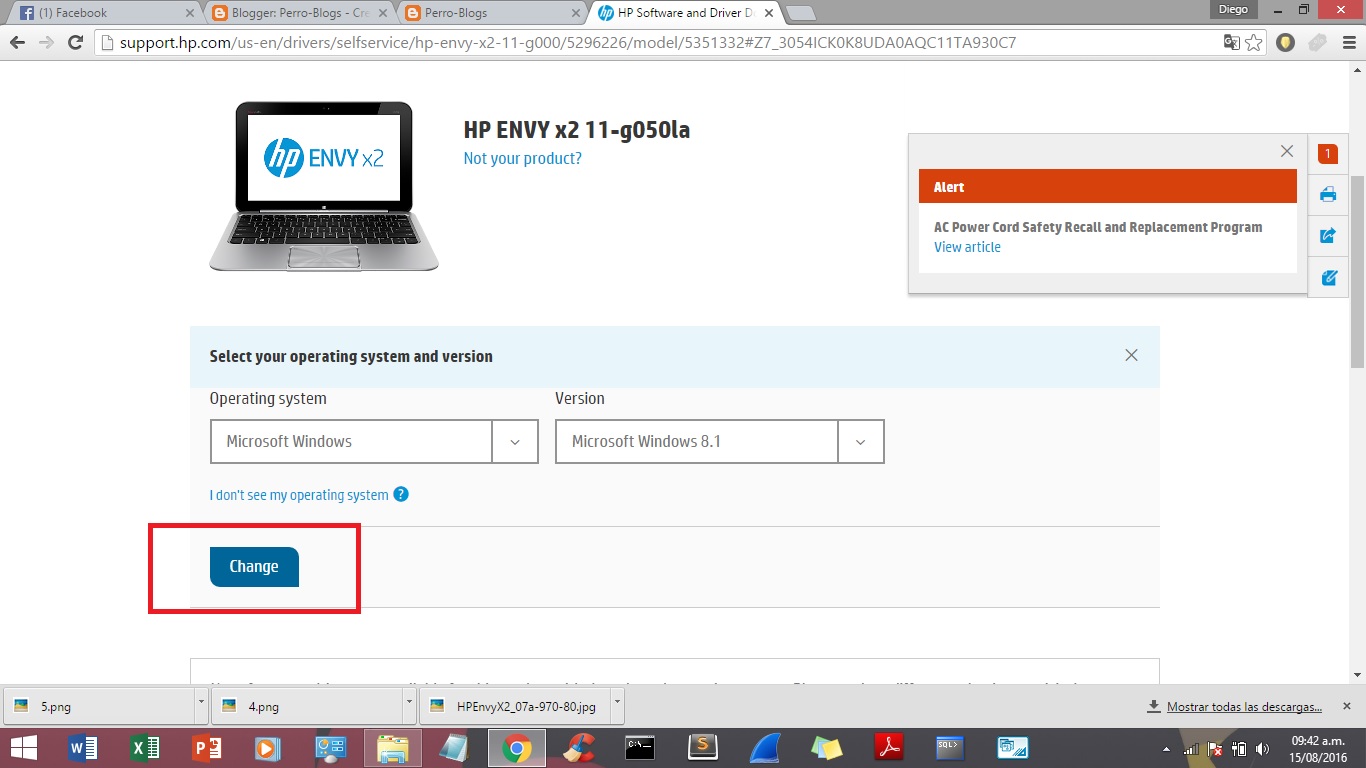The image size is (1366, 768).
Task: Click the Not your product? link
Action: (522, 158)
